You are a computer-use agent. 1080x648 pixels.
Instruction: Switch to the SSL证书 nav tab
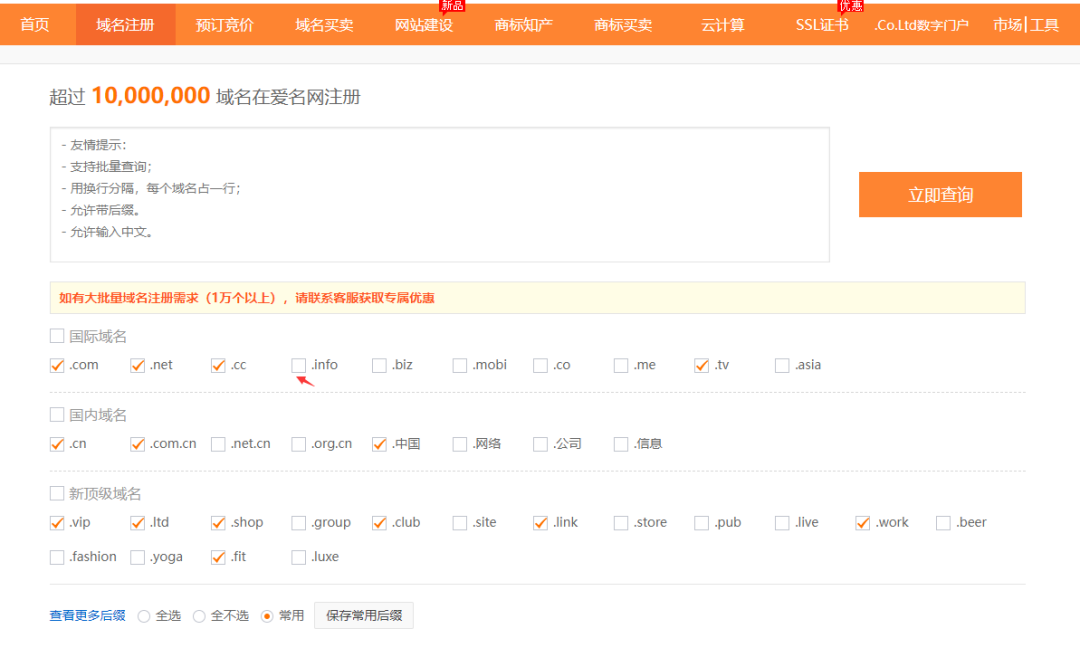[x=822, y=24]
